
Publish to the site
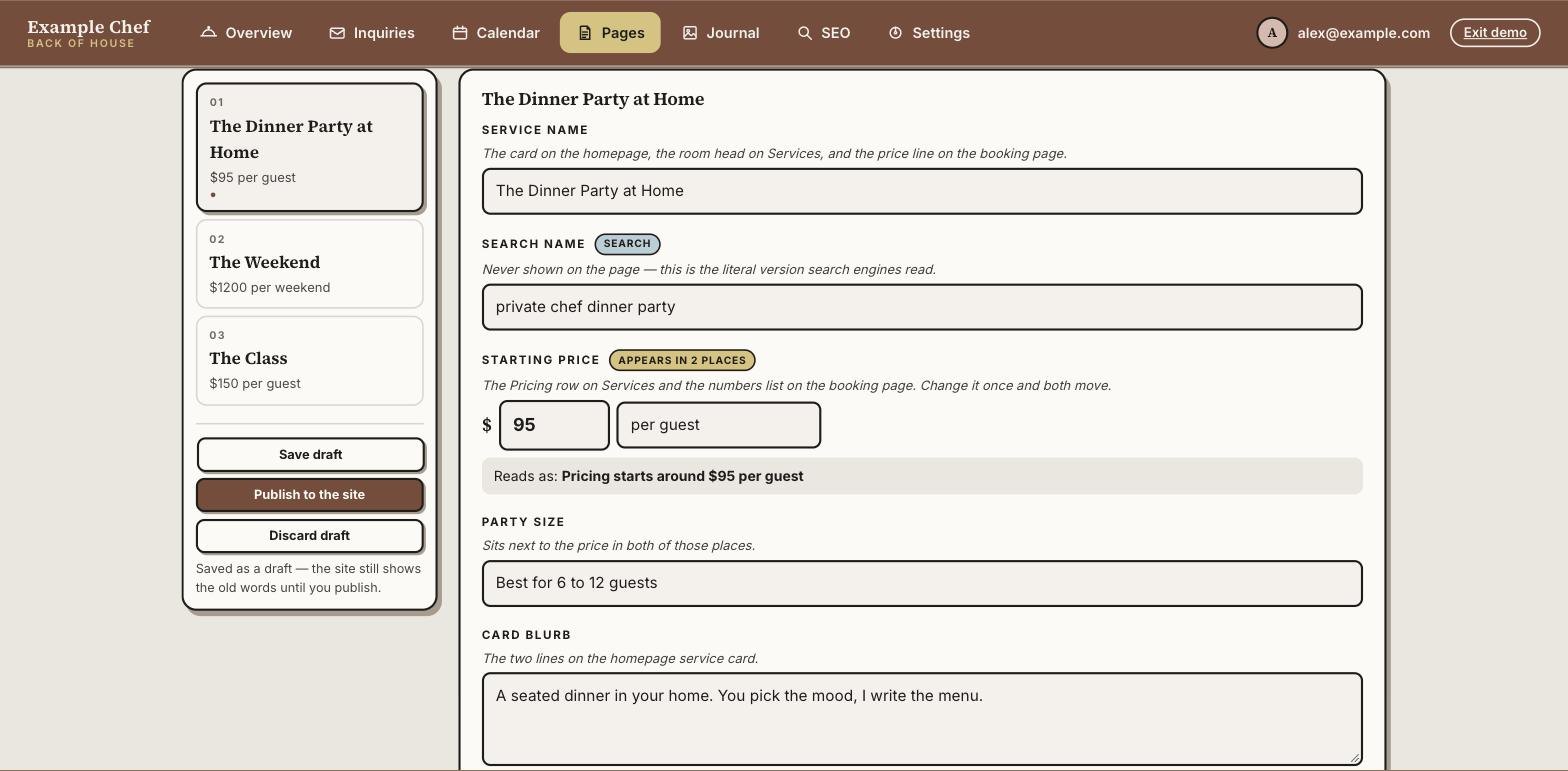(x=310, y=495)
